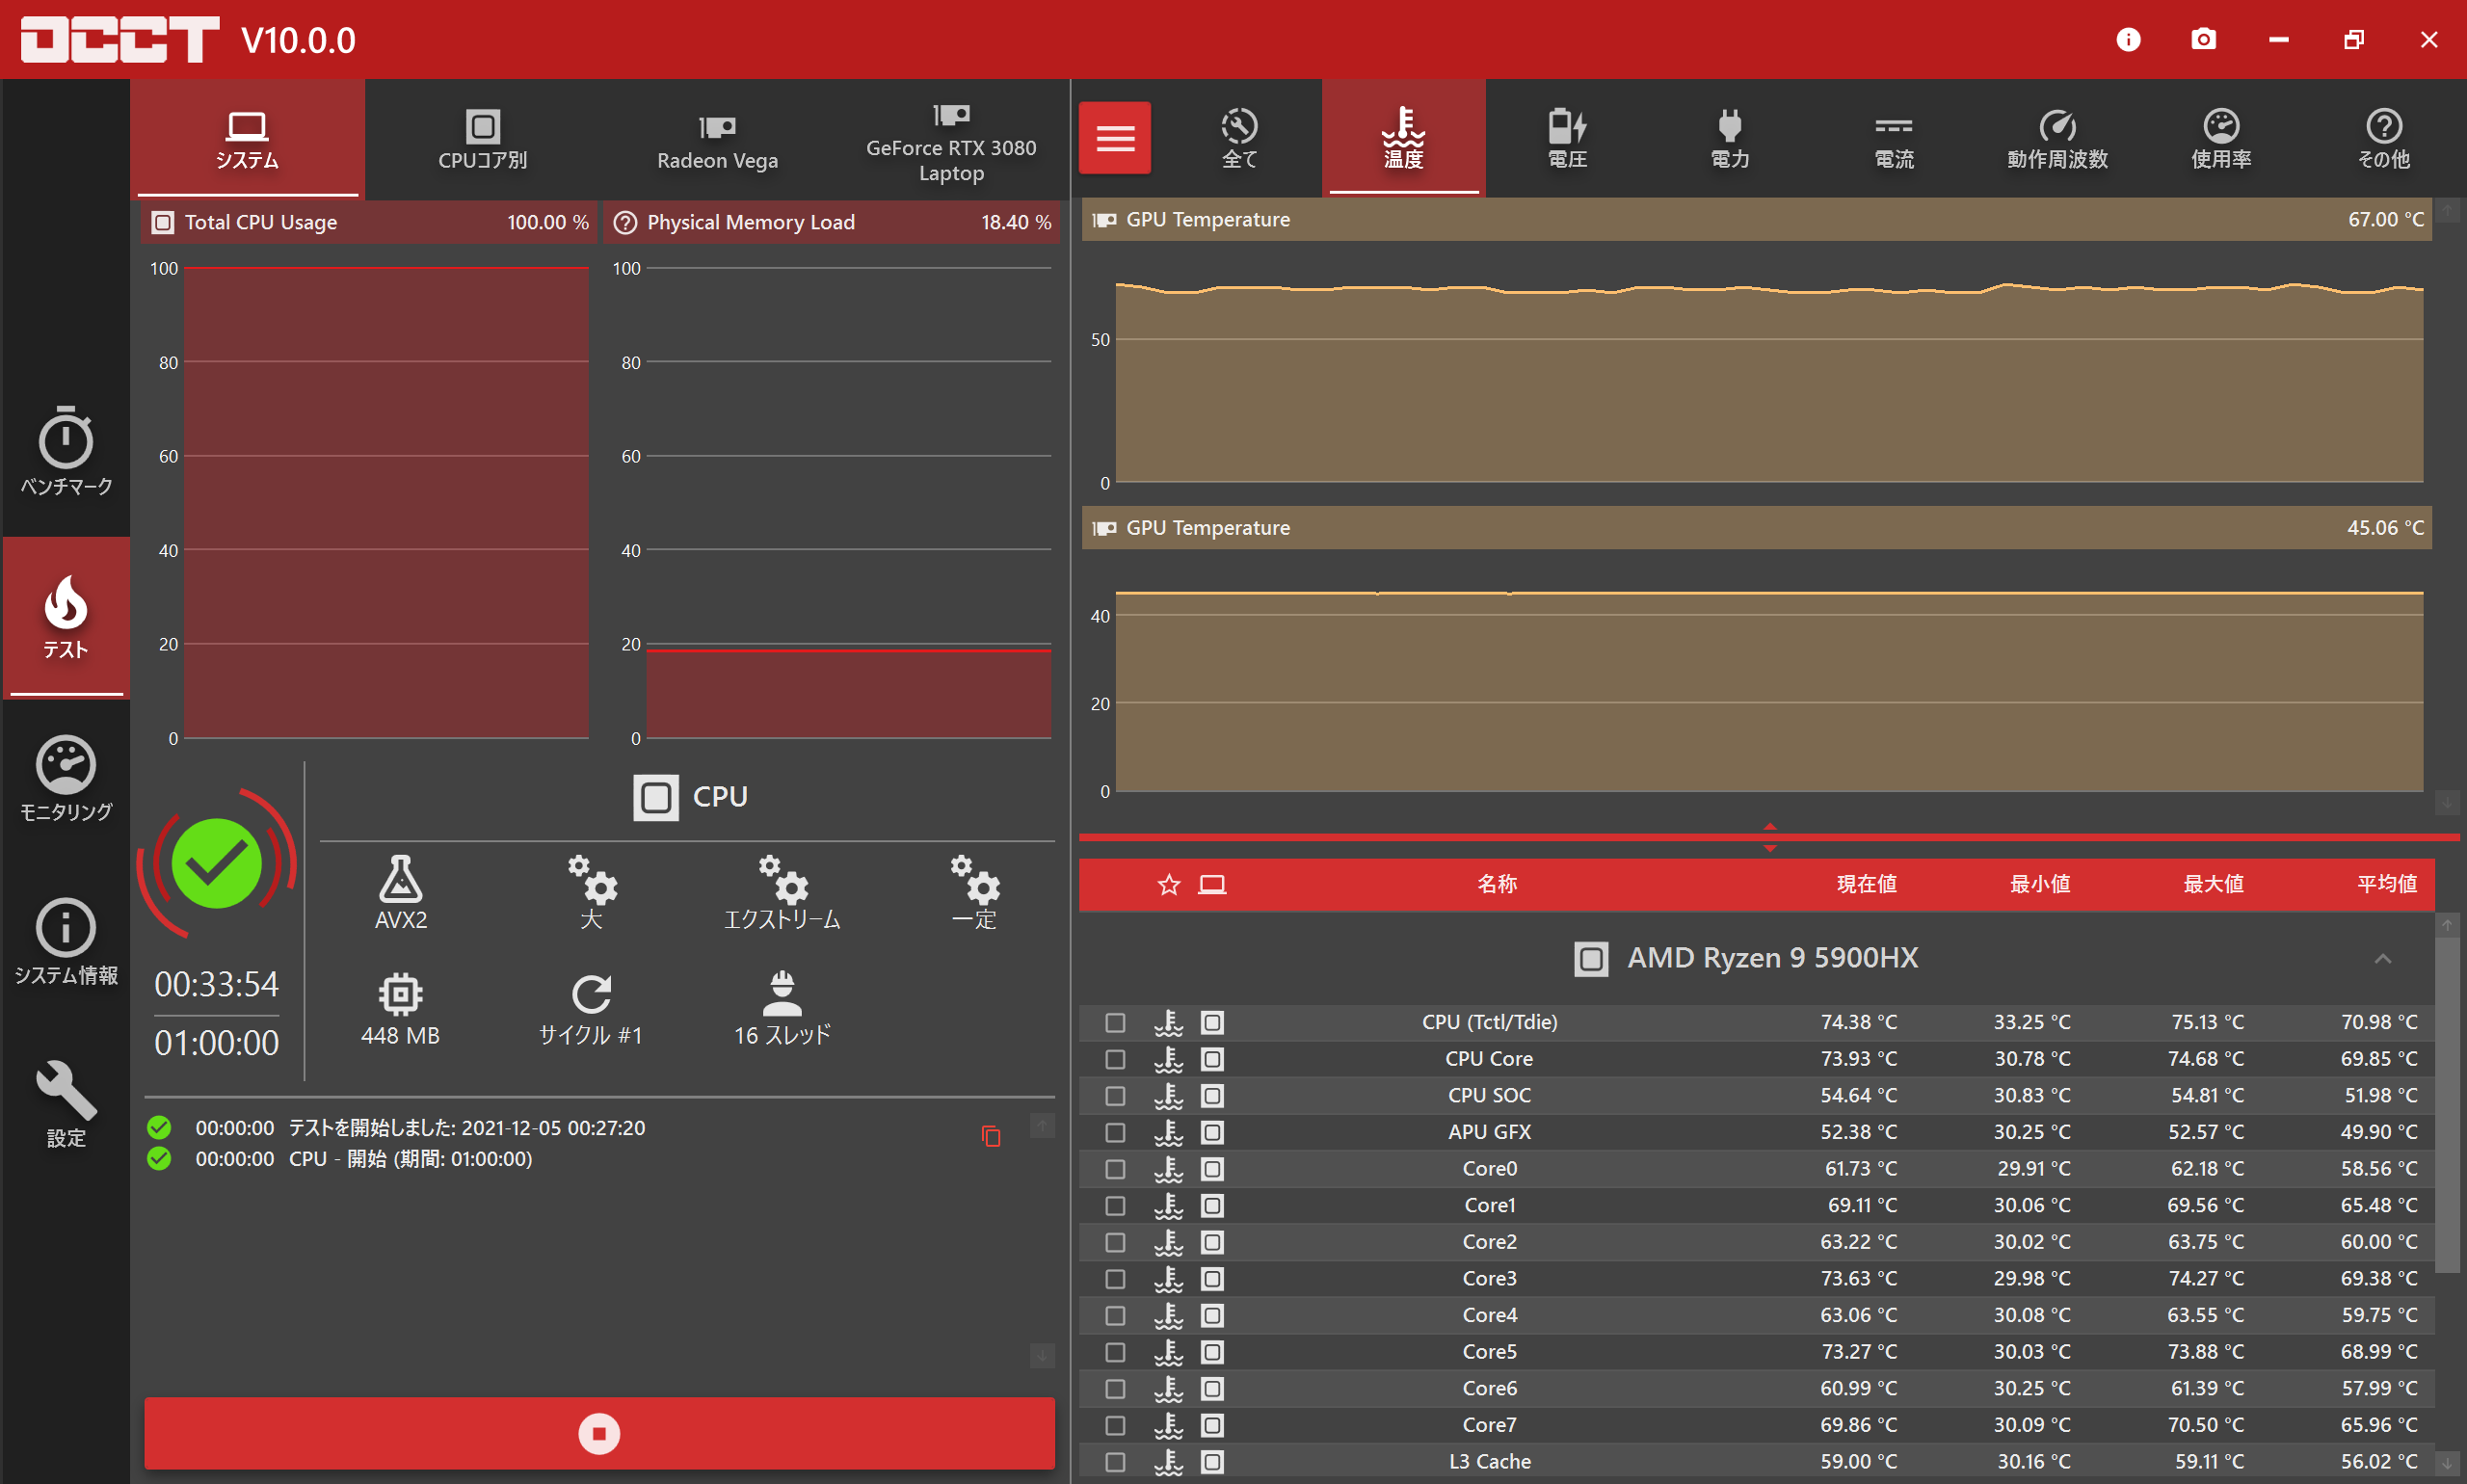Click the red graph/table divider handle
Image resolution: width=2467 pixels, height=1484 pixels.
[x=1769, y=837]
